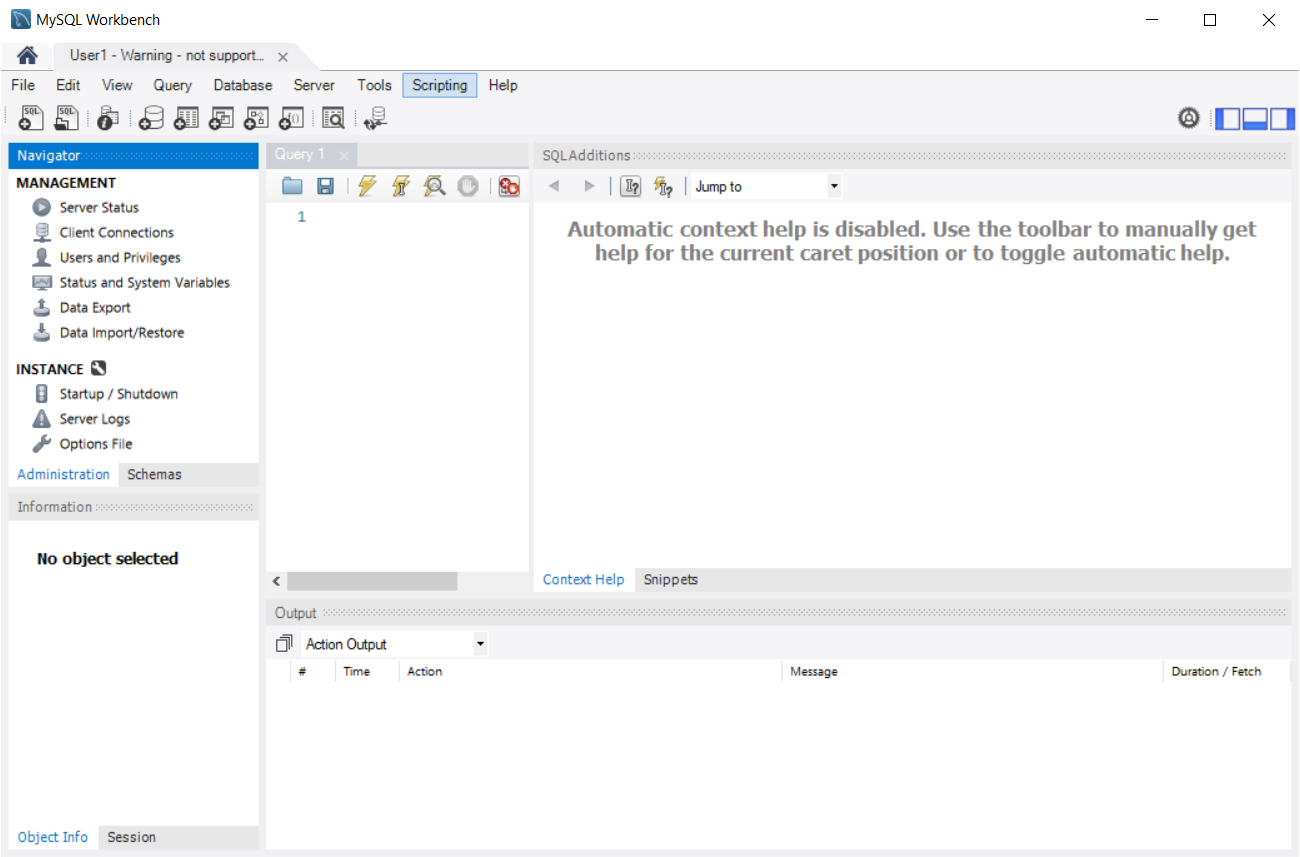
Task: Switch management mode icon beside INSTANCE
Action: tap(98, 369)
